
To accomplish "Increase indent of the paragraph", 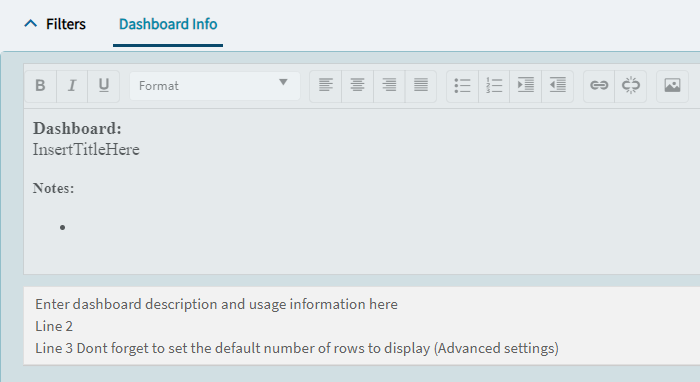I will pyautogui.click(x=526, y=86).
